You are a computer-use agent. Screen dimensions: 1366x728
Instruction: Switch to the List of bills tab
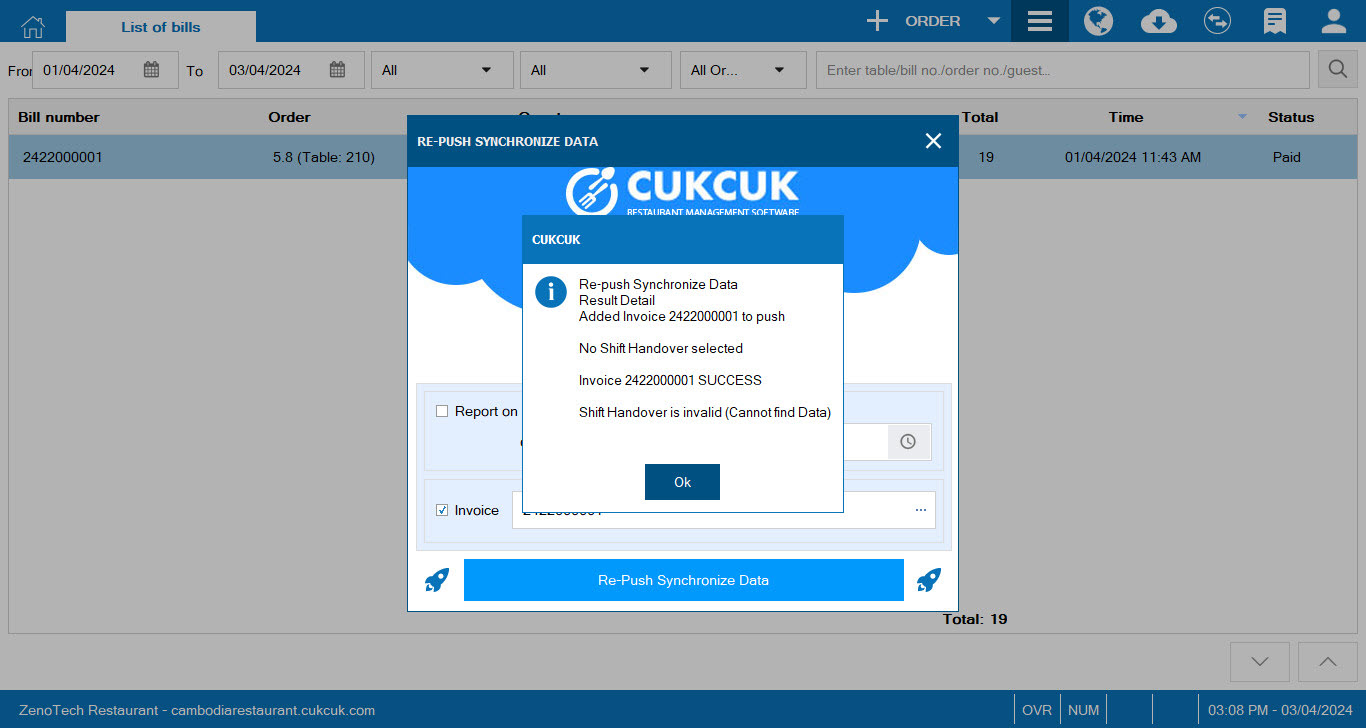click(160, 26)
